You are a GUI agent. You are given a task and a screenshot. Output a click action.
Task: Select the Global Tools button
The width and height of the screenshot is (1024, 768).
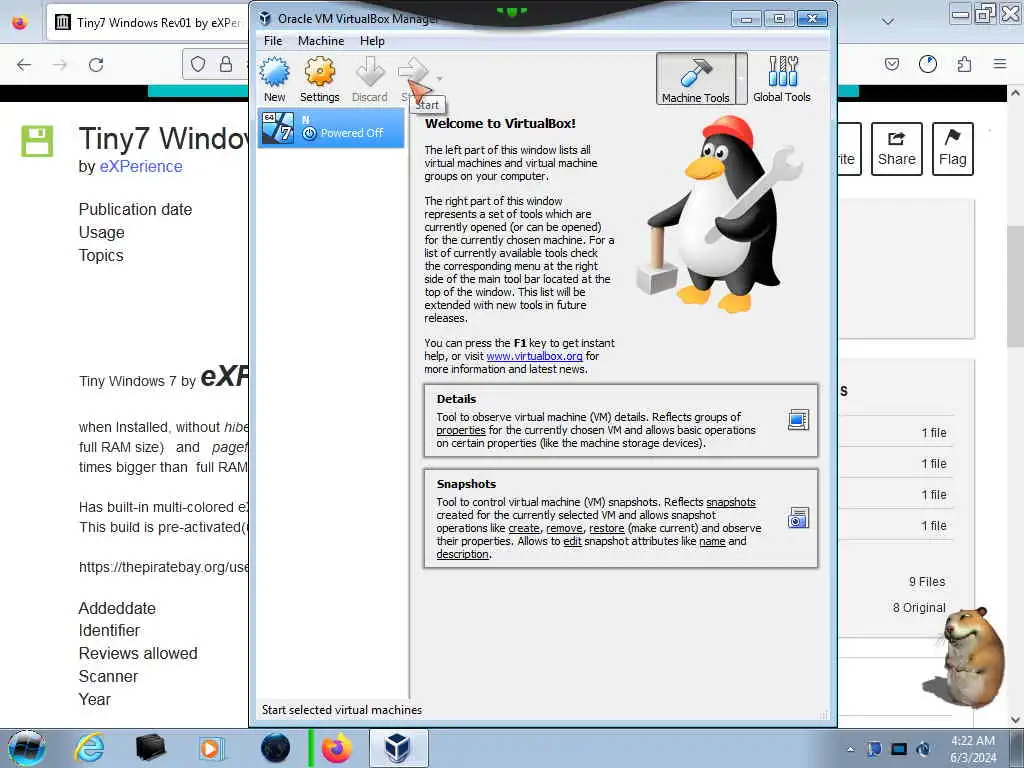[x=782, y=79]
